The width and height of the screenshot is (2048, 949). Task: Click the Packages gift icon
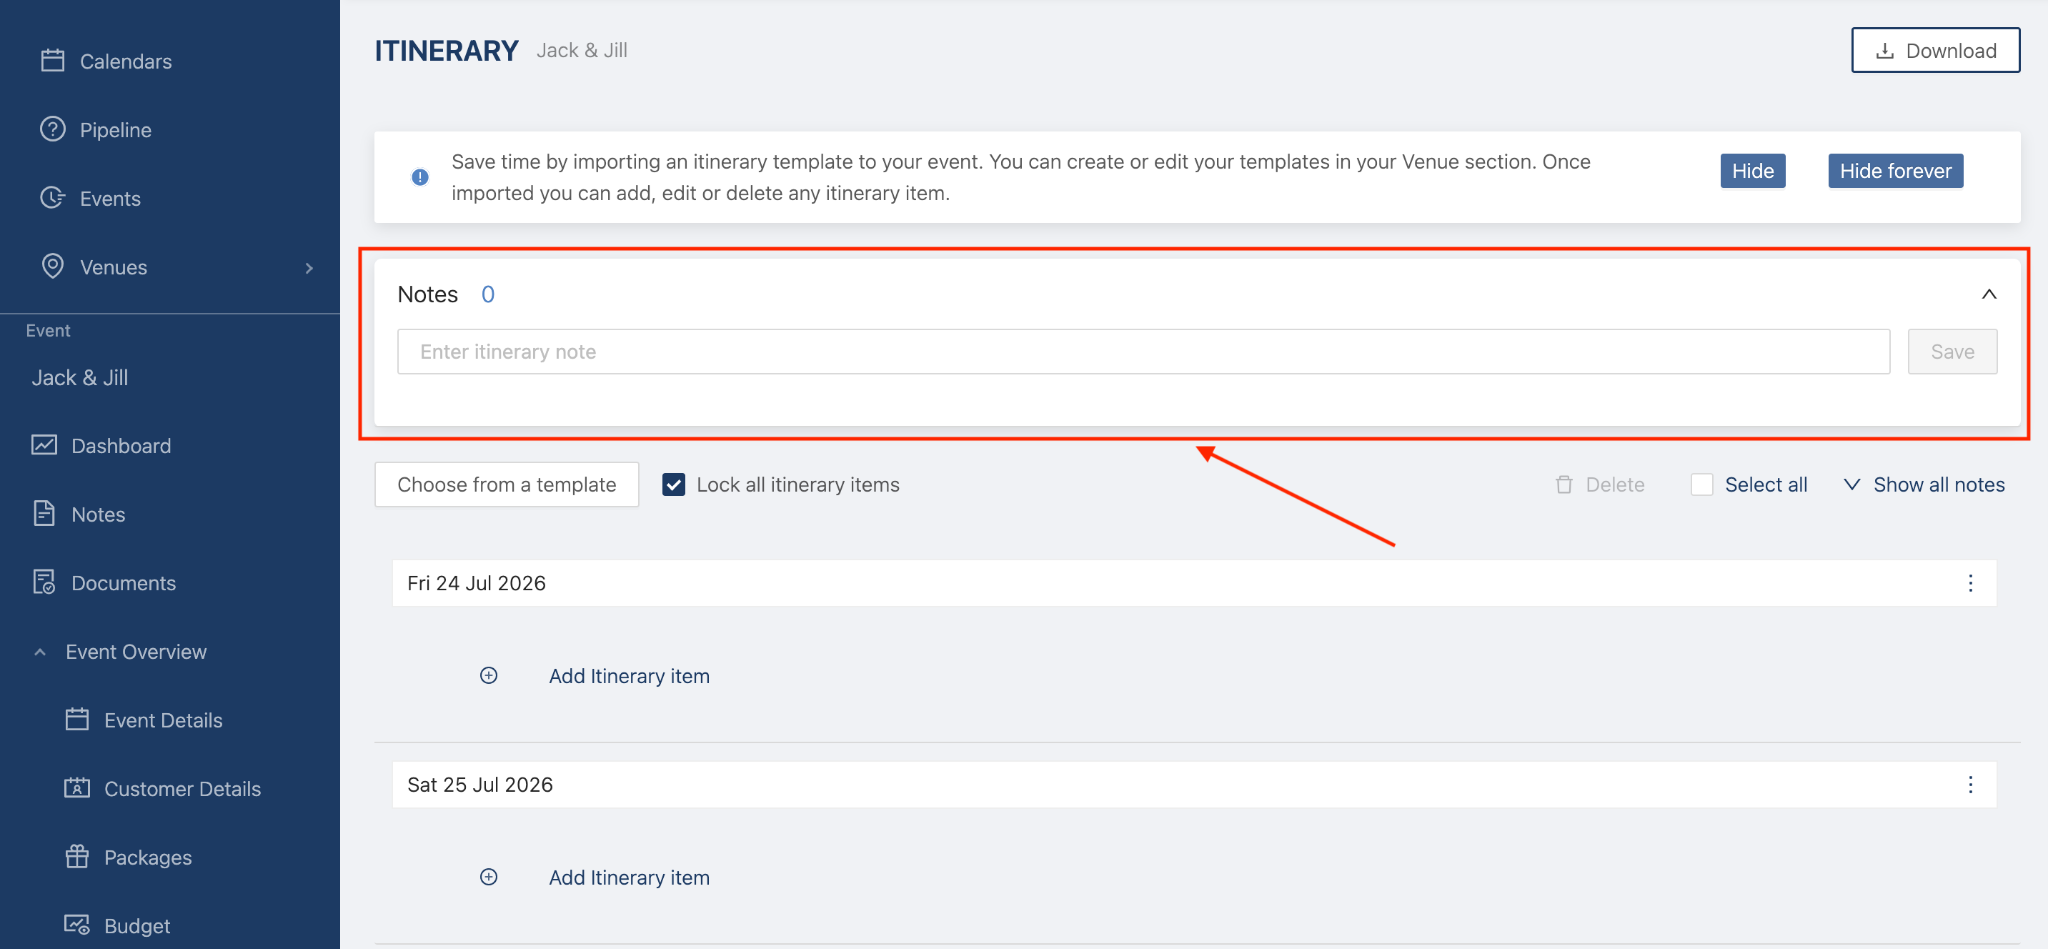[77, 857]
